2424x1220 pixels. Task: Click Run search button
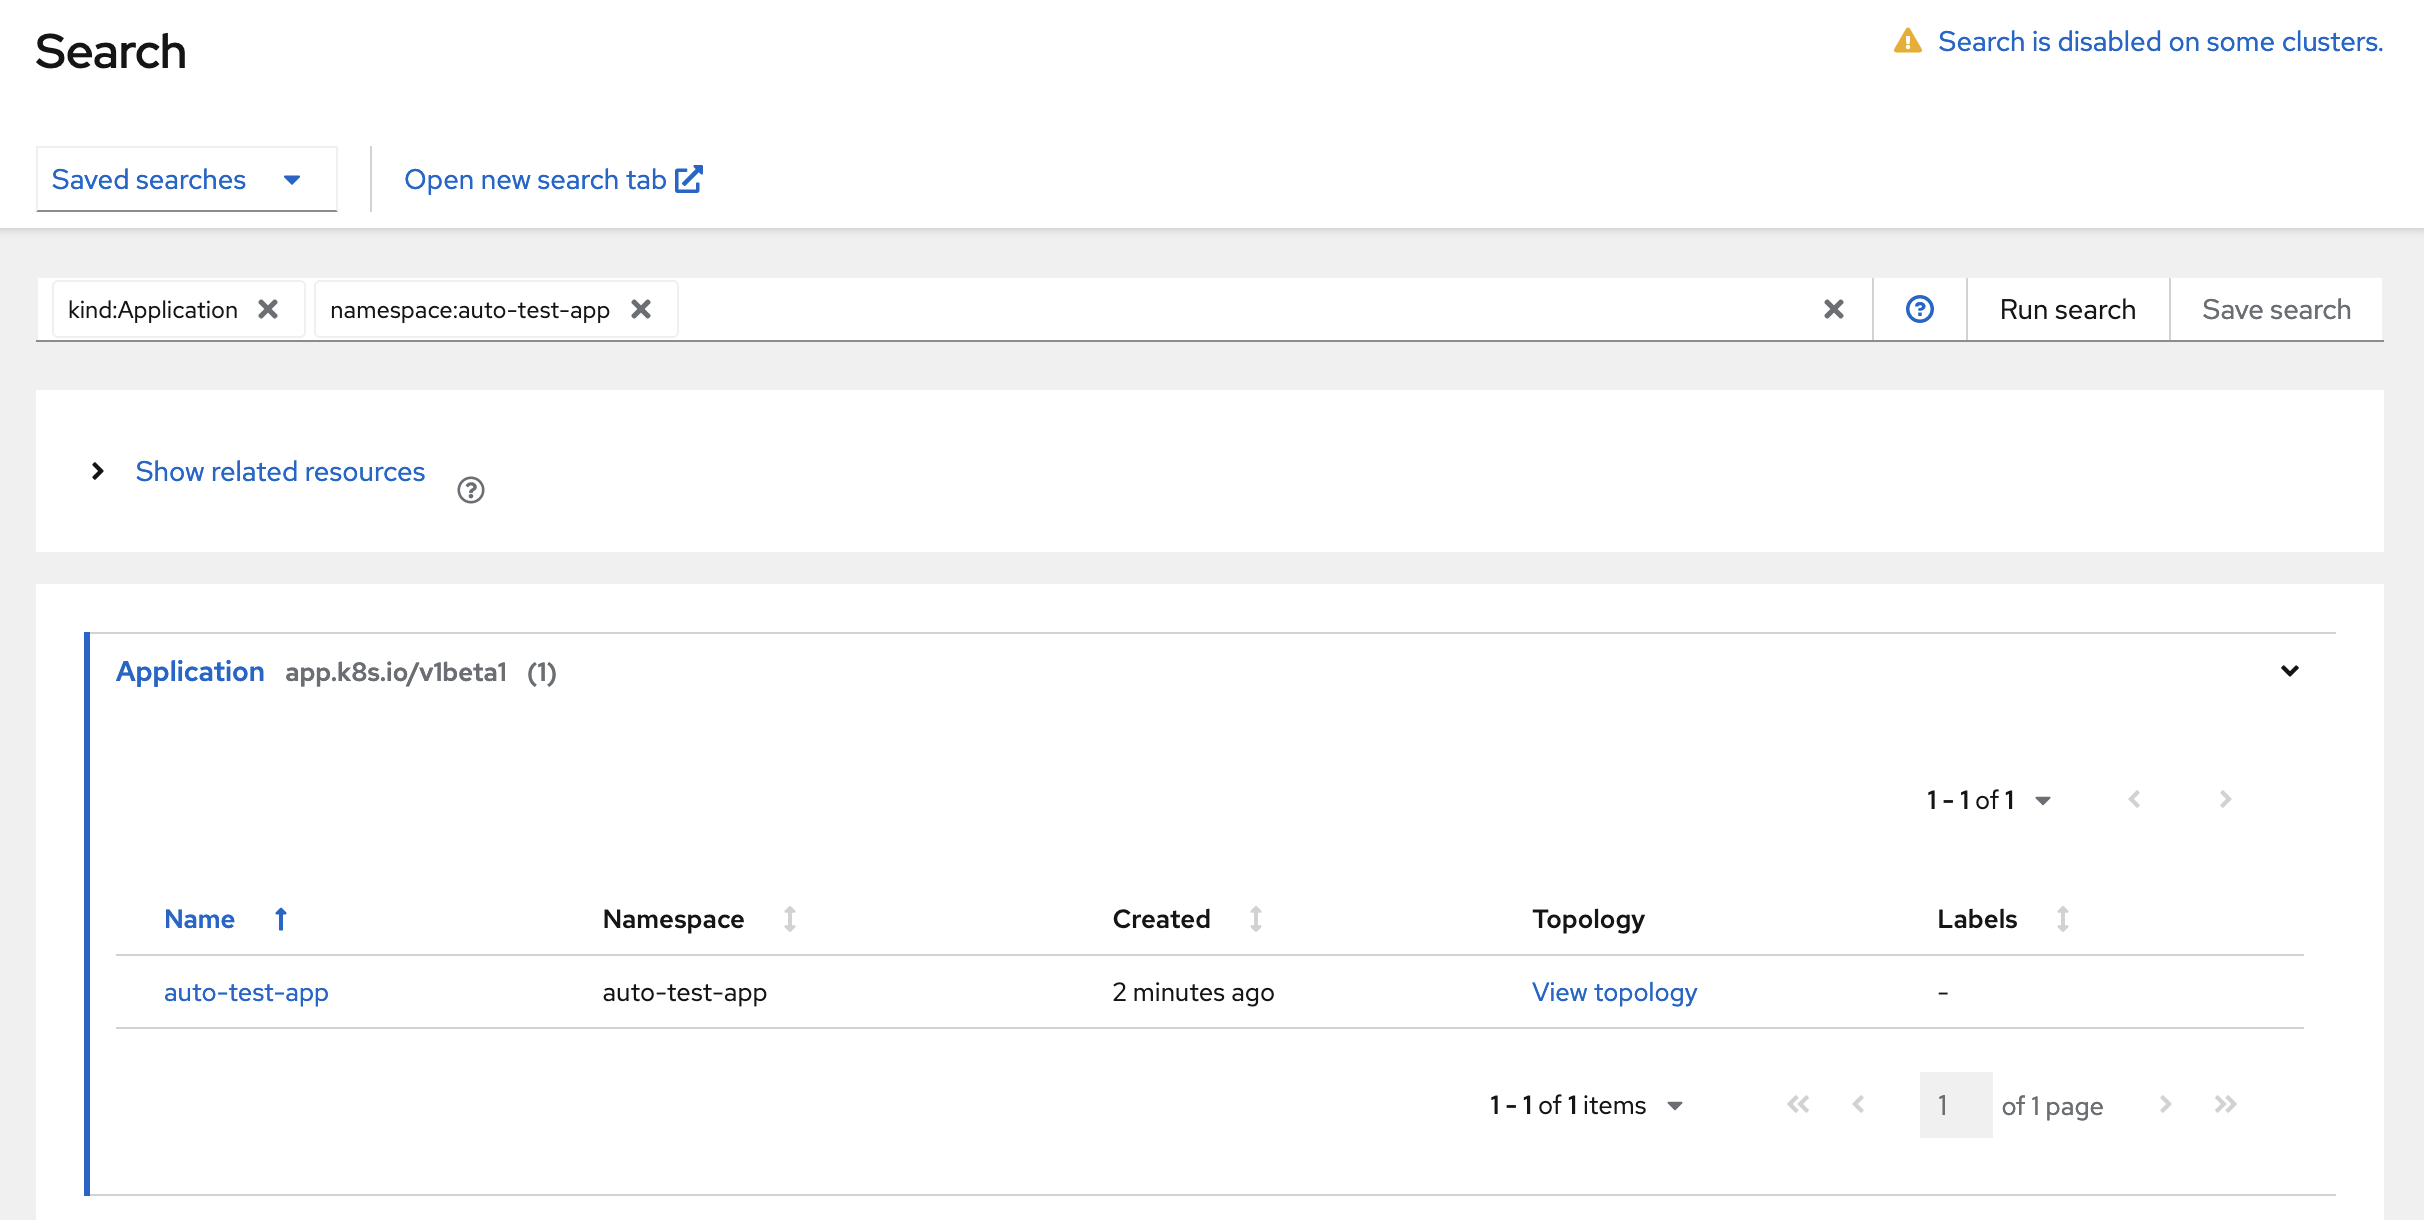[x=2067, y=309]
